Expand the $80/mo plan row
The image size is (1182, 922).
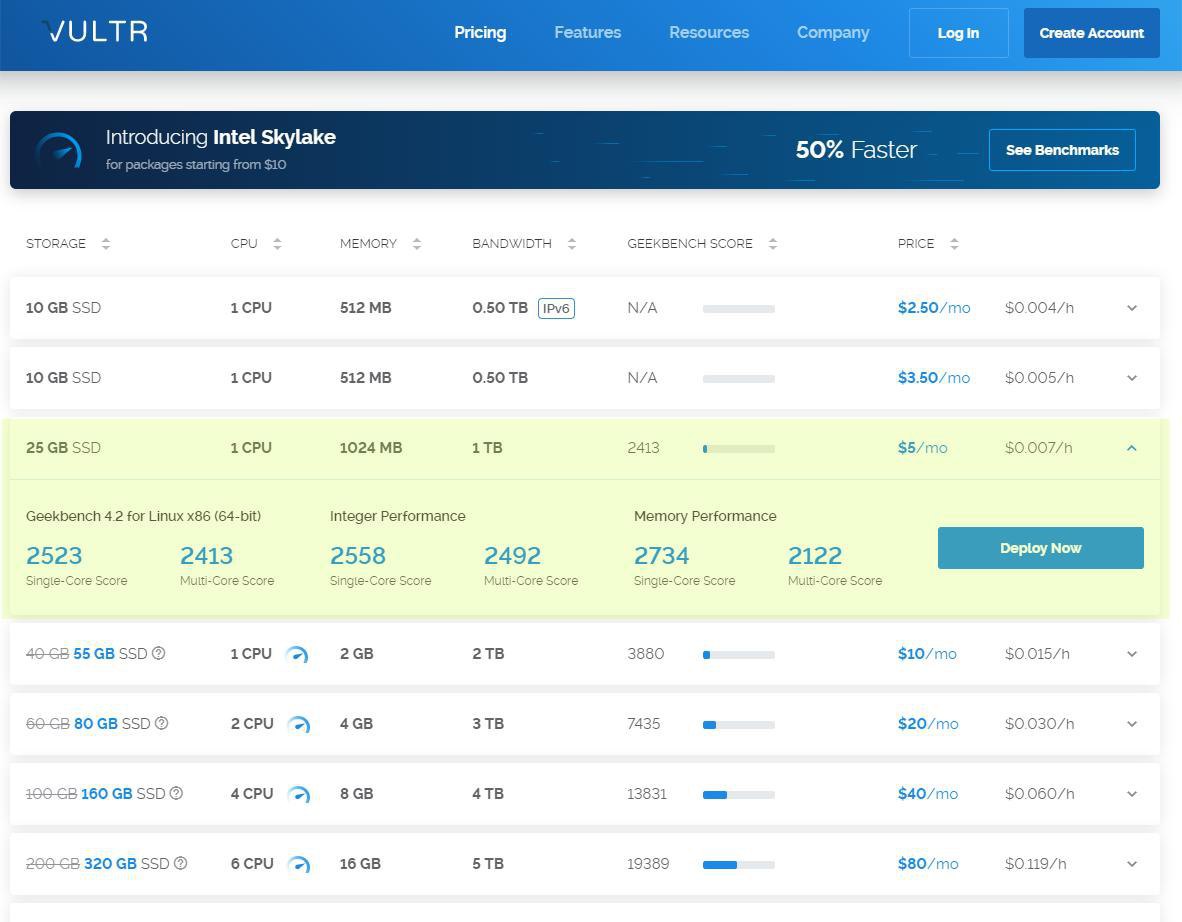[1131, 865]
